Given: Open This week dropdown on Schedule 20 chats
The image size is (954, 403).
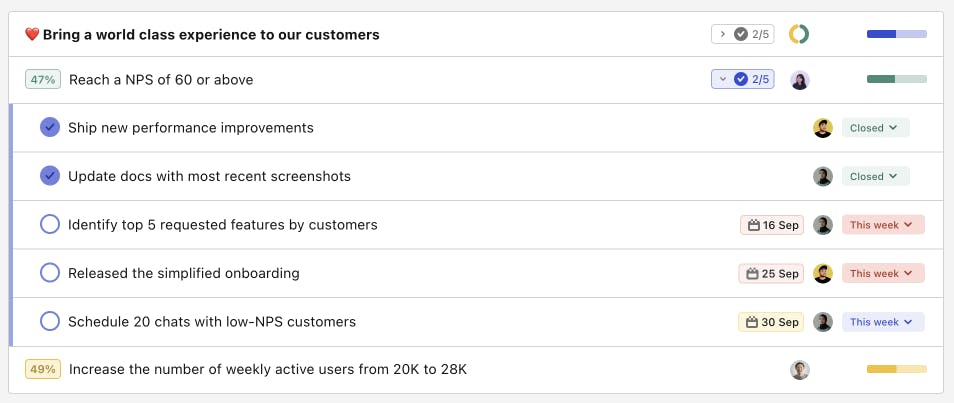Looking at the screenshot, I should (x=882, y=322).
